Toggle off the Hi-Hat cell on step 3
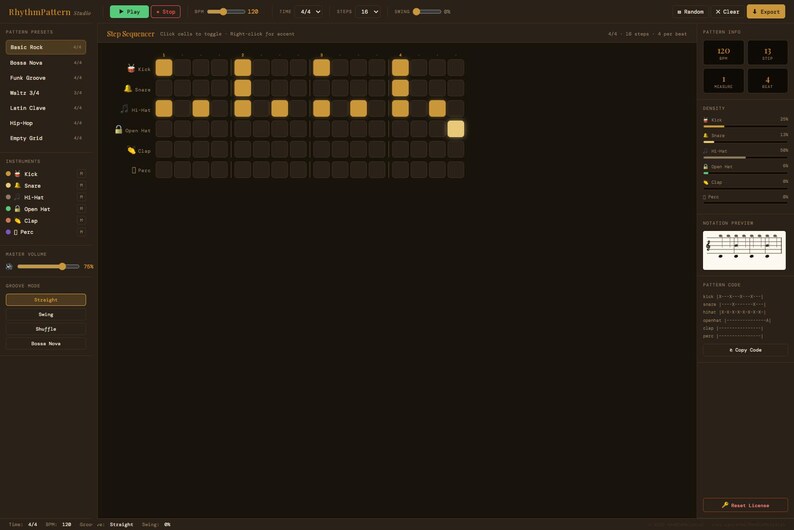 coord(201,108)
